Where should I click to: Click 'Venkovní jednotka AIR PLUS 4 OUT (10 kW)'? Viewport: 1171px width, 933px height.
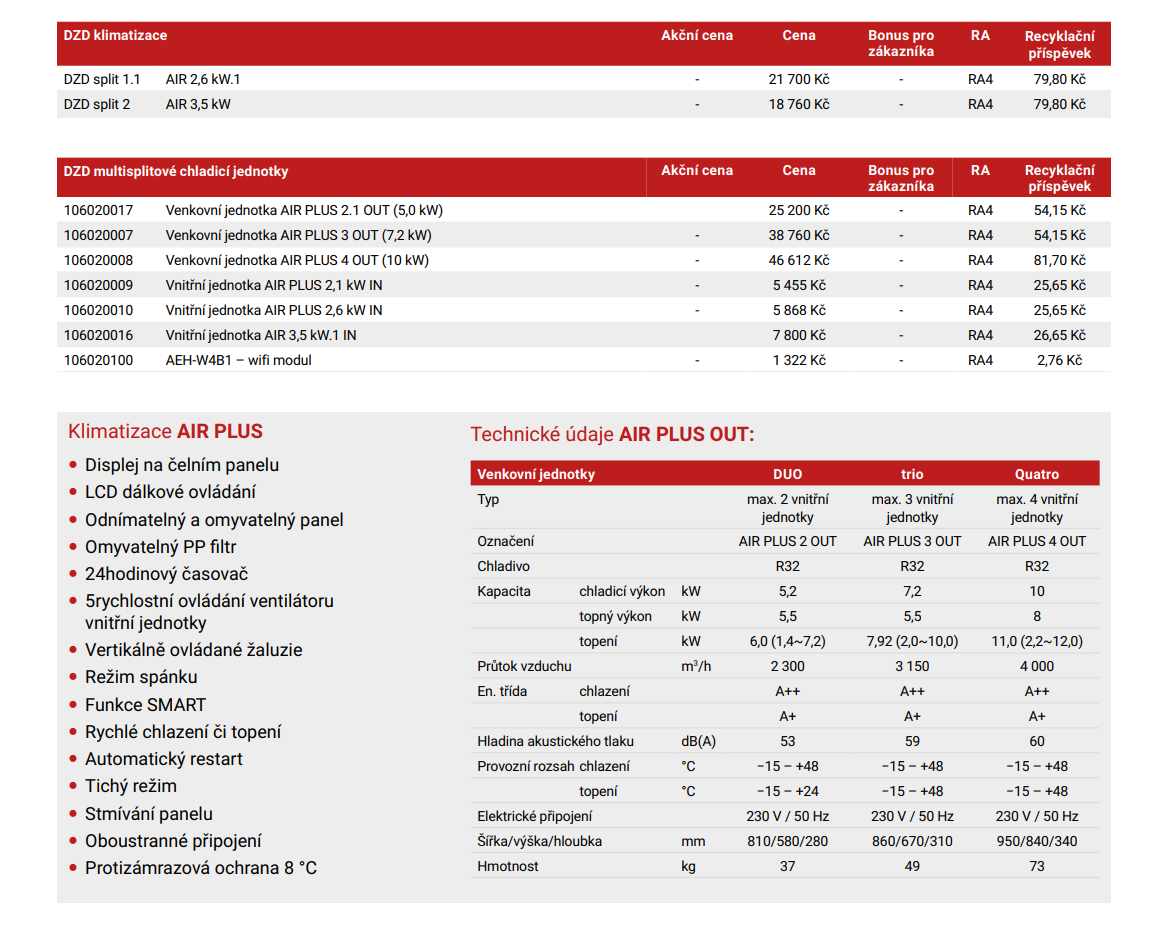tap(297, 261)
